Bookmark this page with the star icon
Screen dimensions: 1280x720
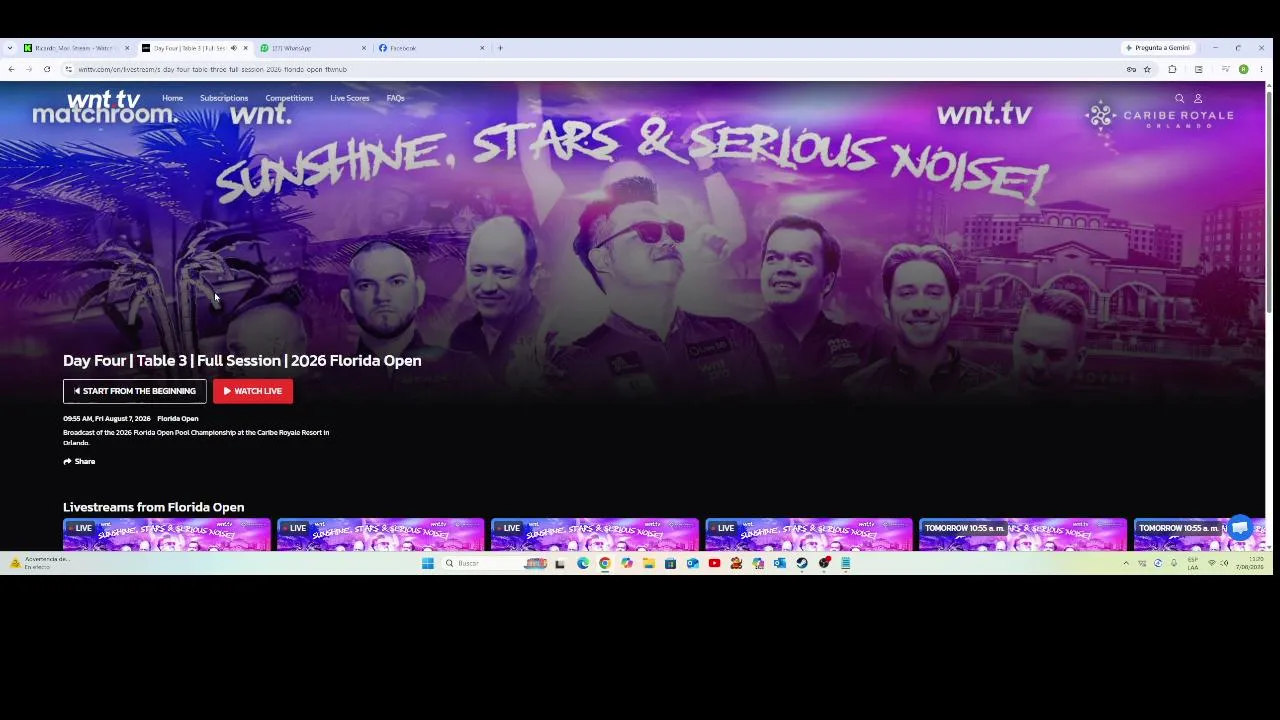pos(1147,69)
